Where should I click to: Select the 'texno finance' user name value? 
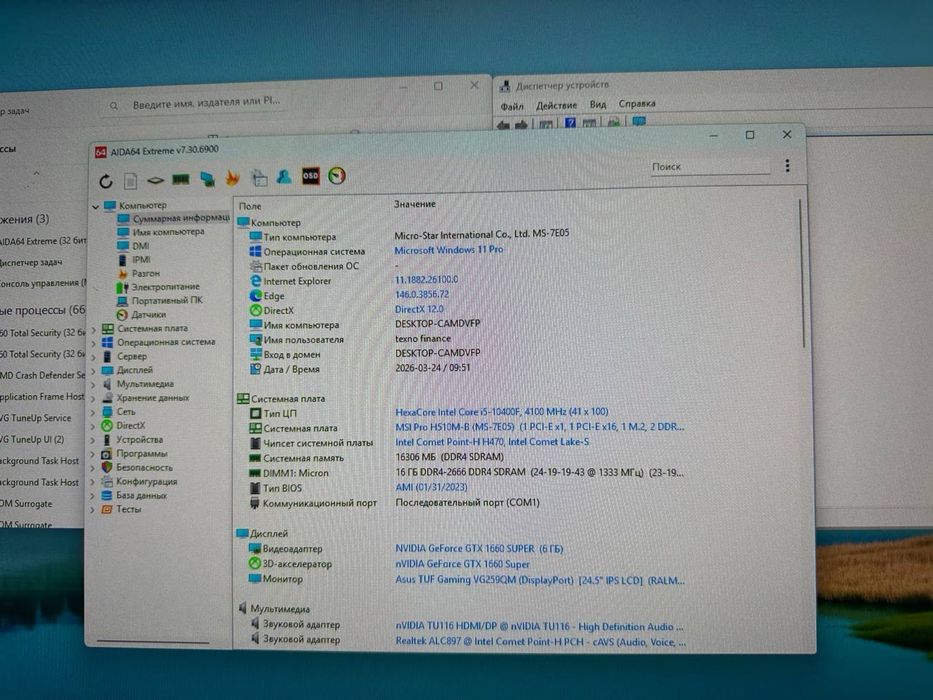pos(423,339)
